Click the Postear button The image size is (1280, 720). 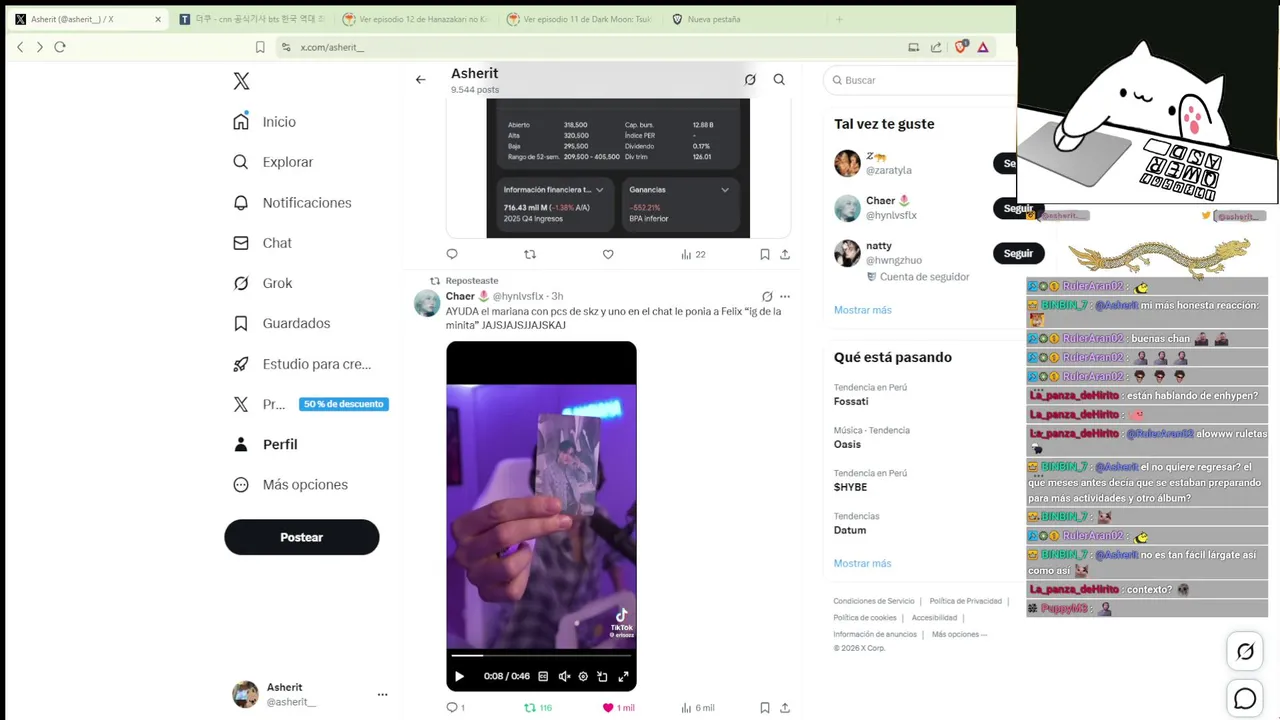[x=301, y=537]
